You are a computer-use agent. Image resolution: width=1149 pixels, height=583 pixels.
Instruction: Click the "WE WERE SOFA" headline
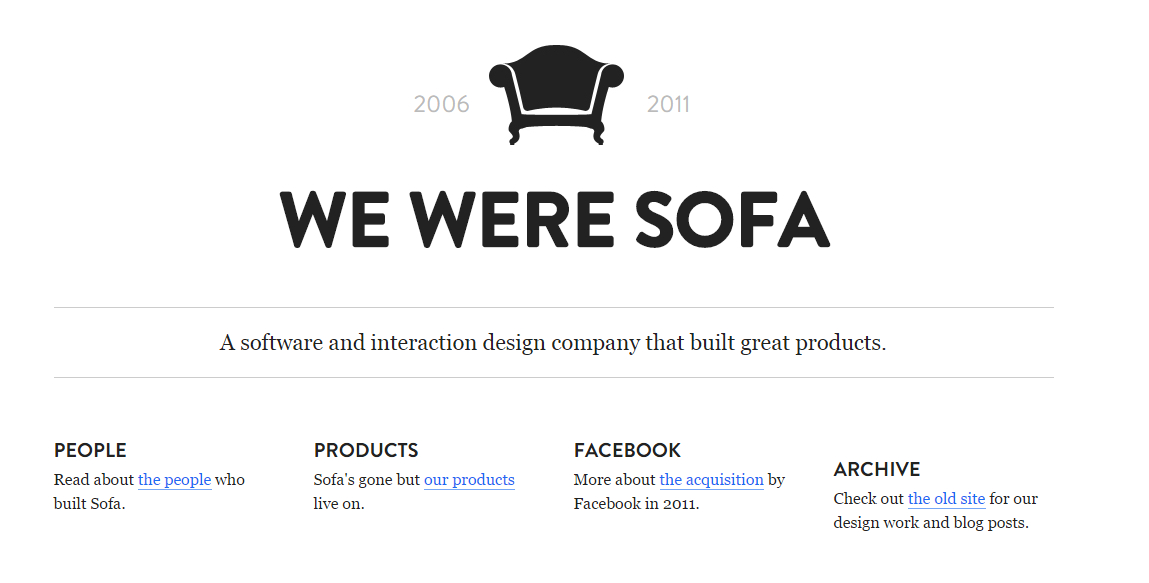[x=554, y=219]
